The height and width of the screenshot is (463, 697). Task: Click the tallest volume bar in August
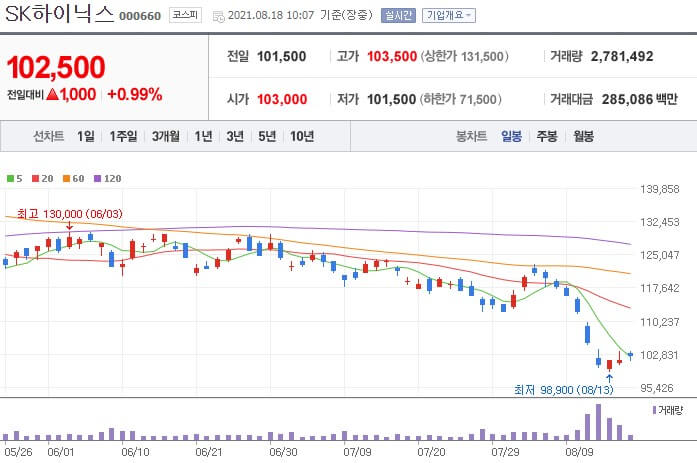[x=598, y=422]
